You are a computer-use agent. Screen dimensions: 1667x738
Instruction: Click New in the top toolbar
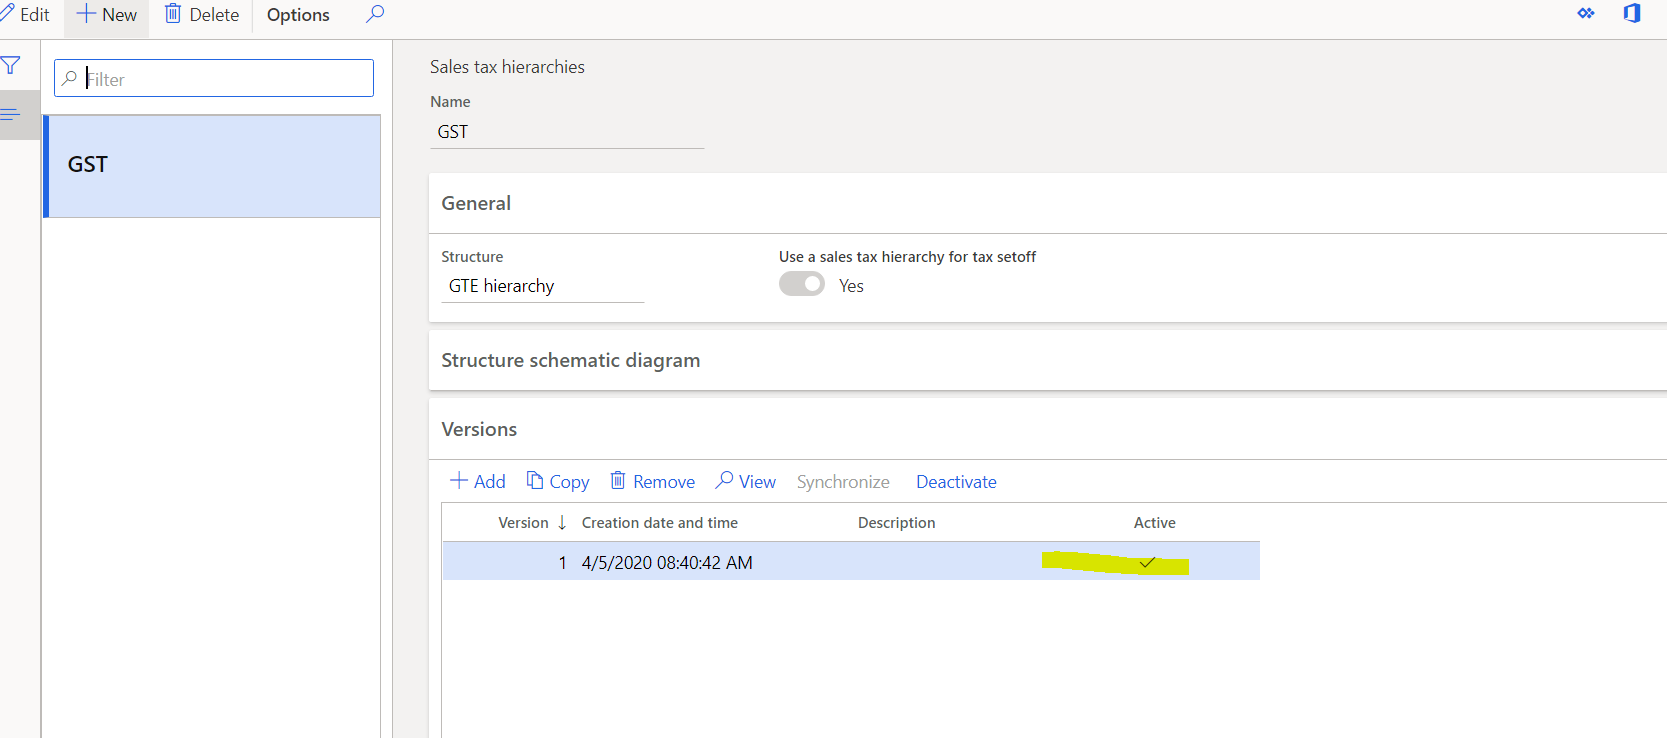107,15
